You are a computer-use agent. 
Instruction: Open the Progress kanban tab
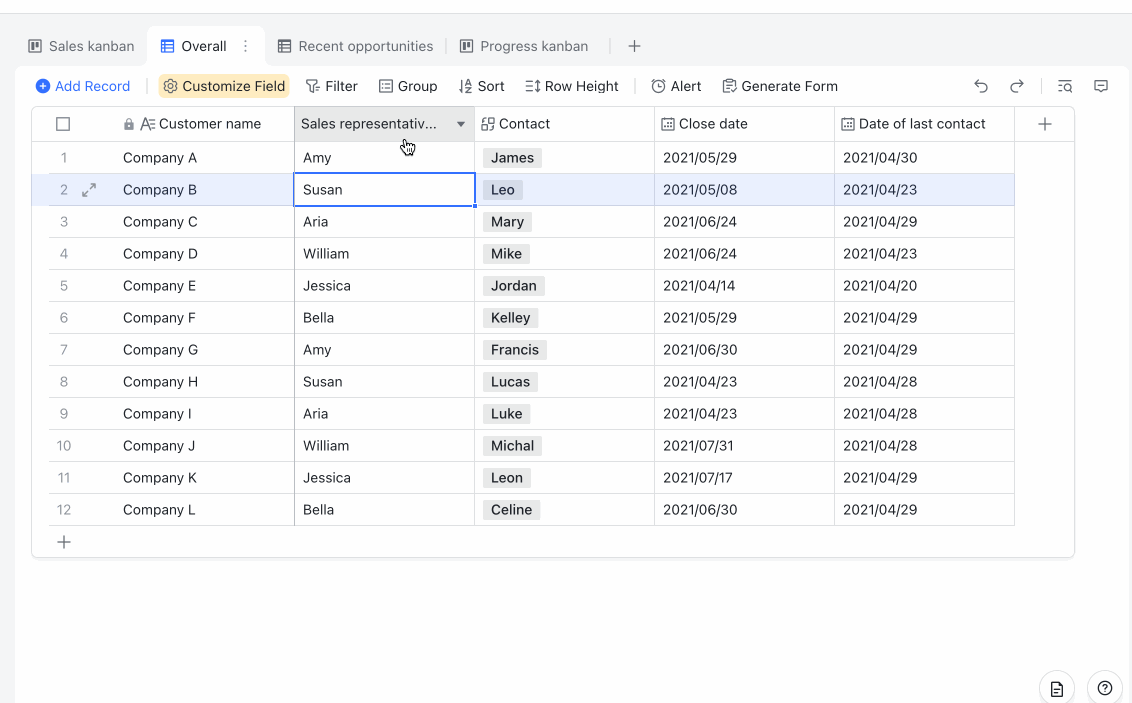click(524, 46)
